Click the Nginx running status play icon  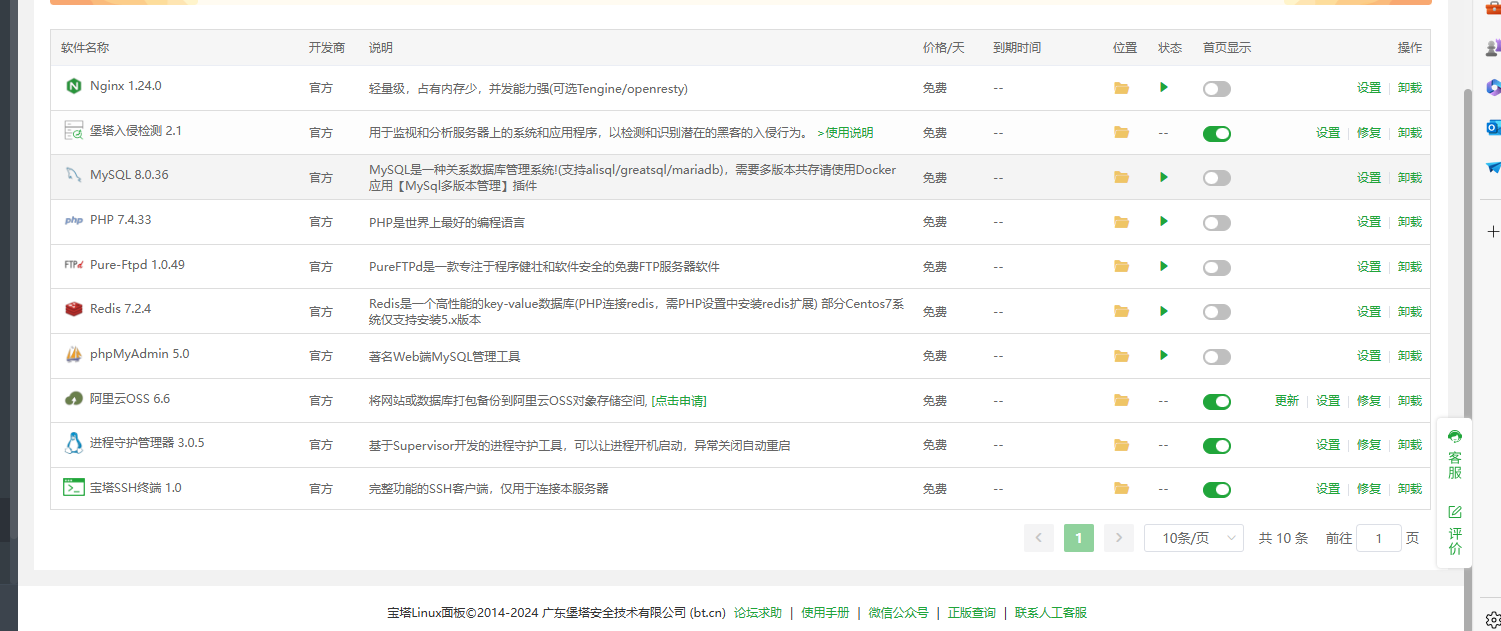click(1163, 87)
